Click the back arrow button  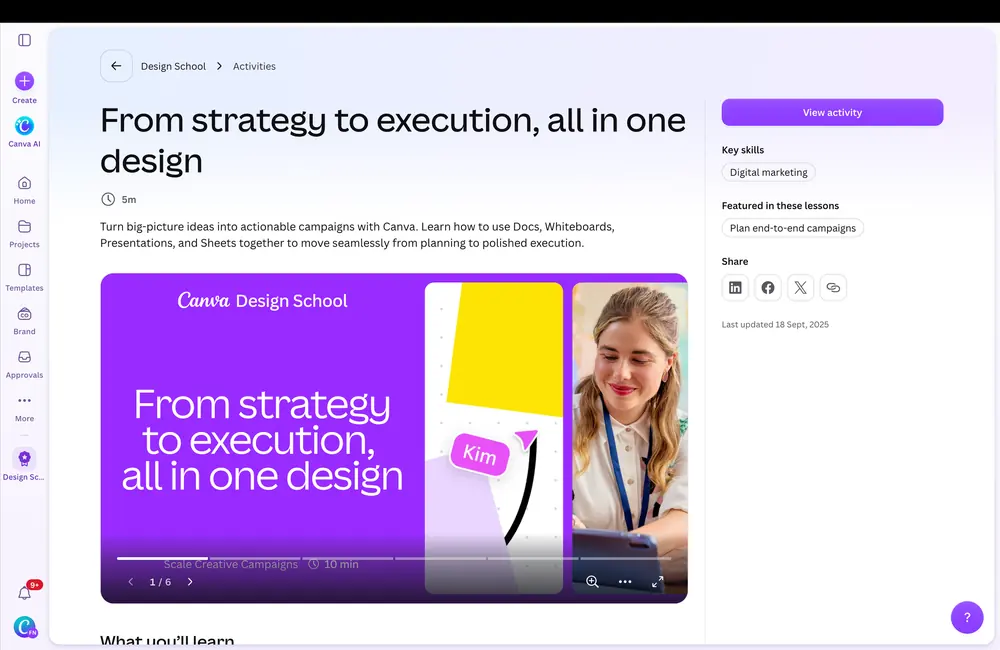pos(116,66)
